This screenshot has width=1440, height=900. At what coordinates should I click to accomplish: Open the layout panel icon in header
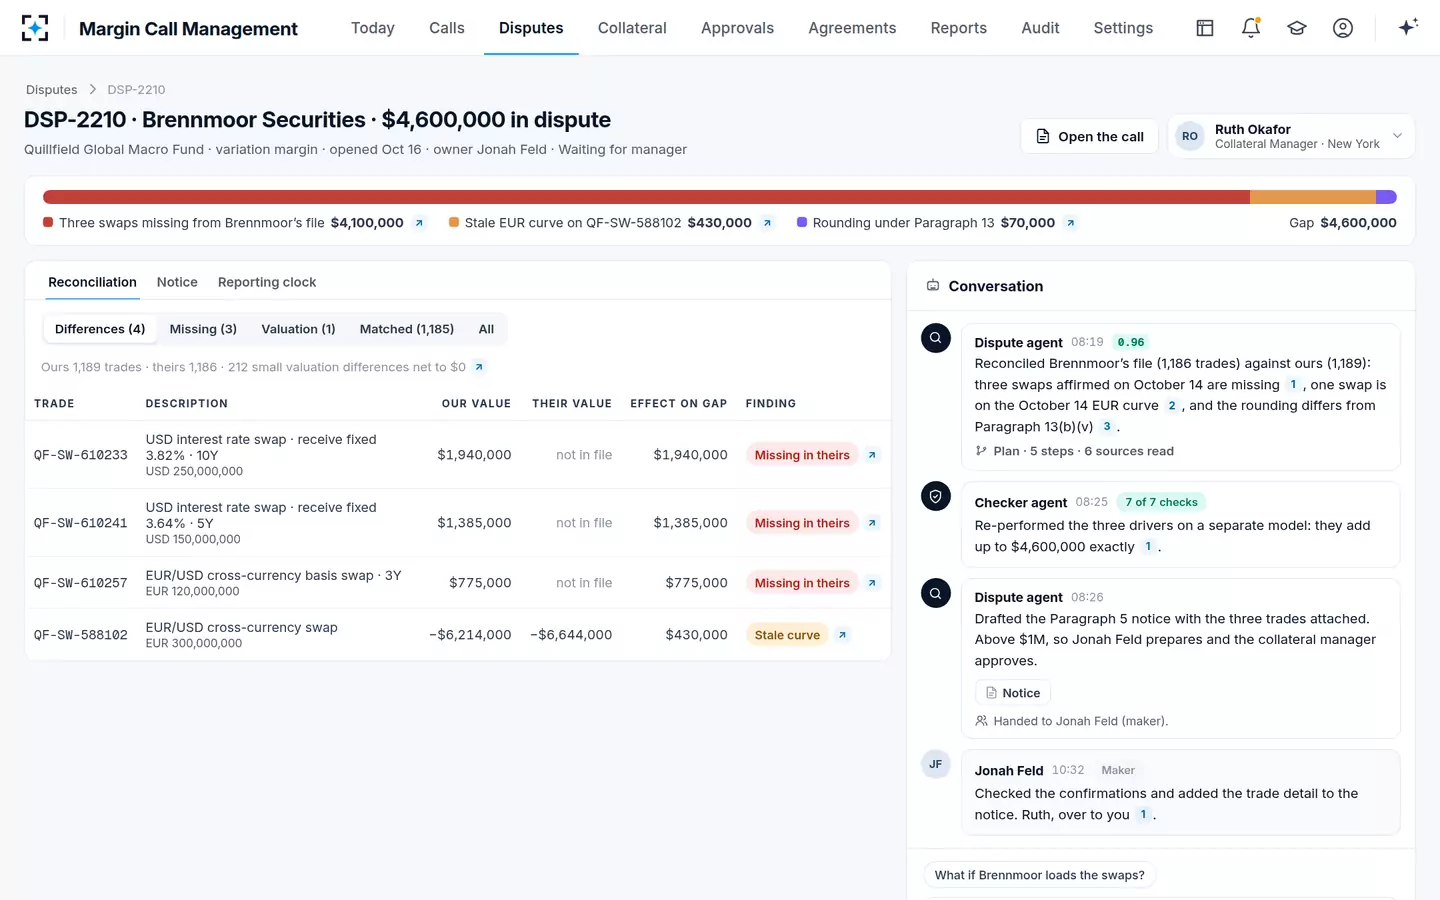(1205, 28)
